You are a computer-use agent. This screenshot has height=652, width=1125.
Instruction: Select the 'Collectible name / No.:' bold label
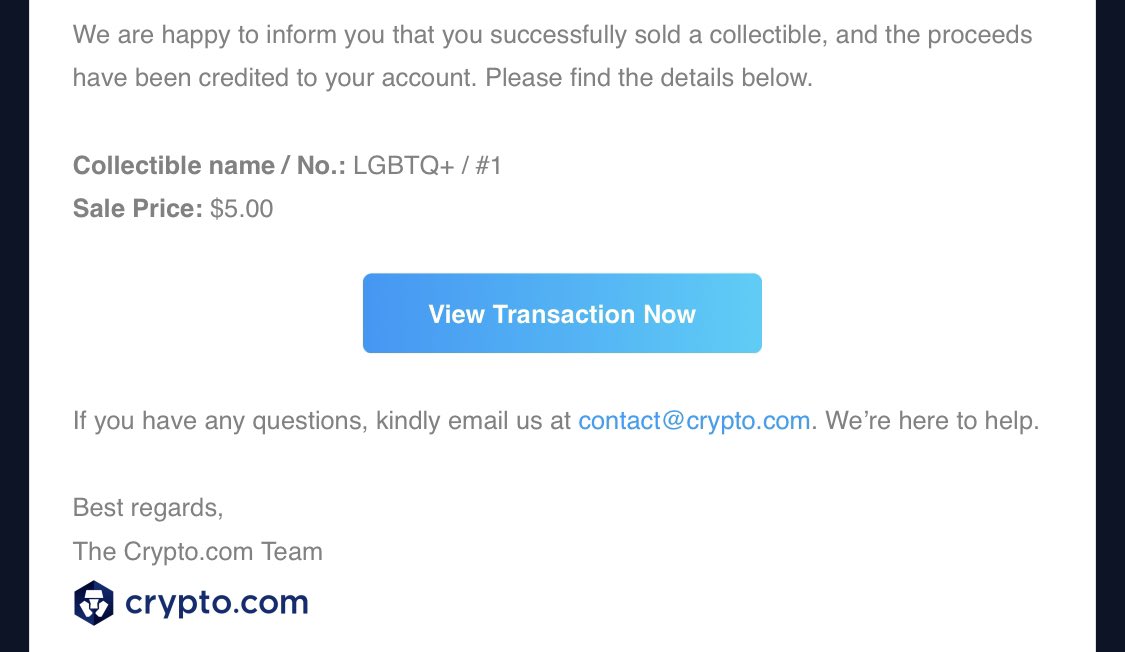coord(209,166)
